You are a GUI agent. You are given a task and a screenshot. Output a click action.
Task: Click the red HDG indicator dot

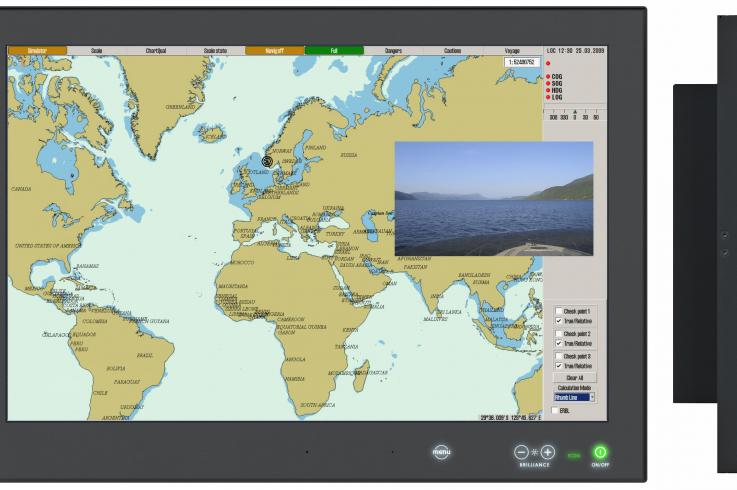pos(548,90)
